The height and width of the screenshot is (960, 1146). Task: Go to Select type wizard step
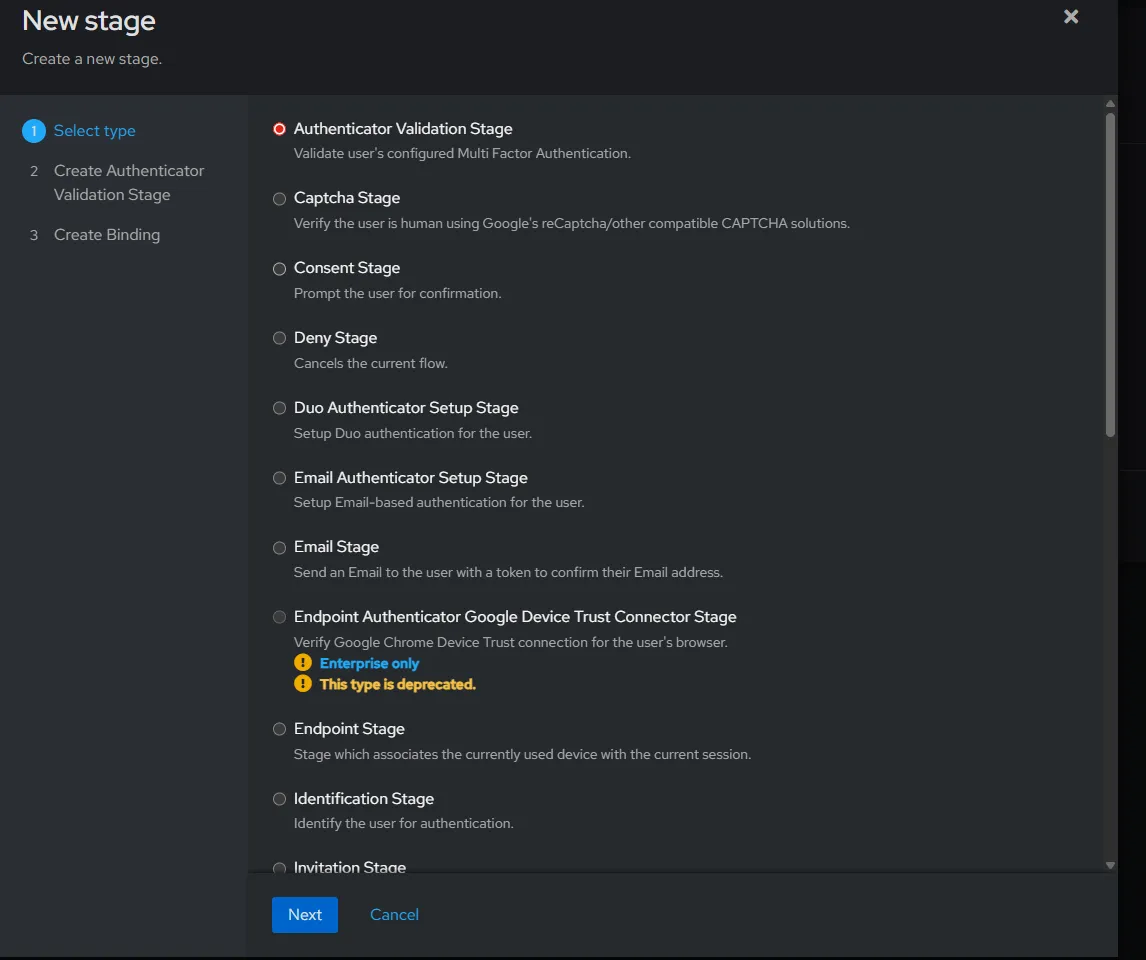pyautogui.click(x=94, y=131)
